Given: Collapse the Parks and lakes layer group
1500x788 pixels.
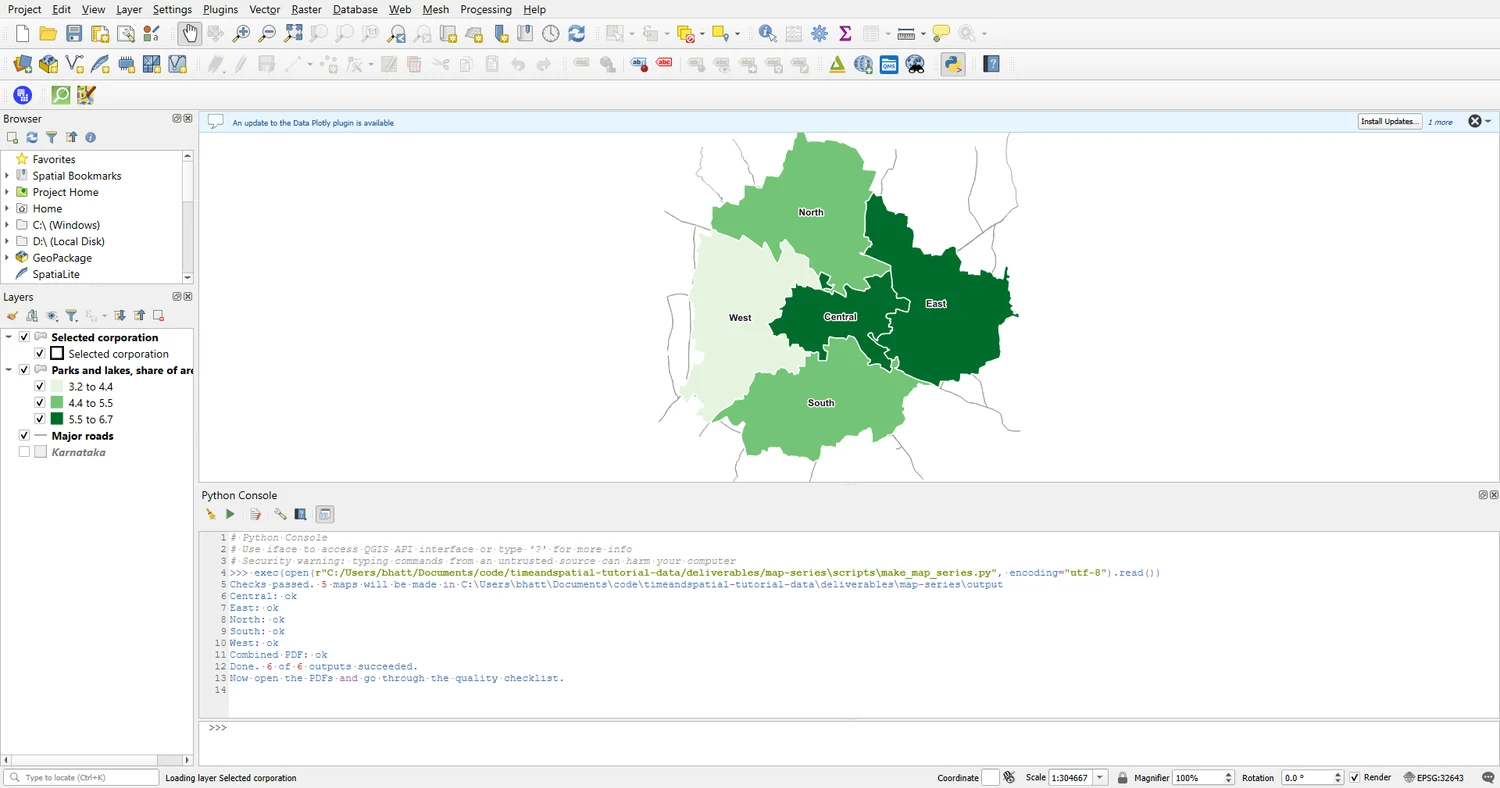Looking at the screenshot, I should click(9, 370).
